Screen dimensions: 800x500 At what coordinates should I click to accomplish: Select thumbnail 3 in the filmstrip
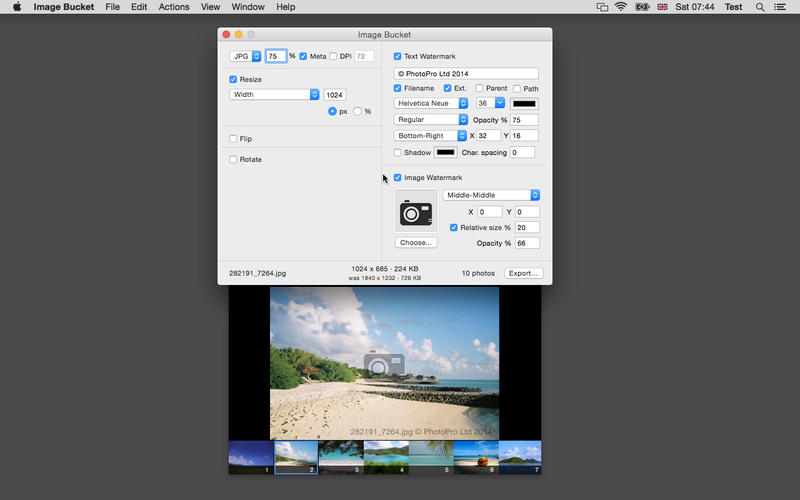click(341, 457)
